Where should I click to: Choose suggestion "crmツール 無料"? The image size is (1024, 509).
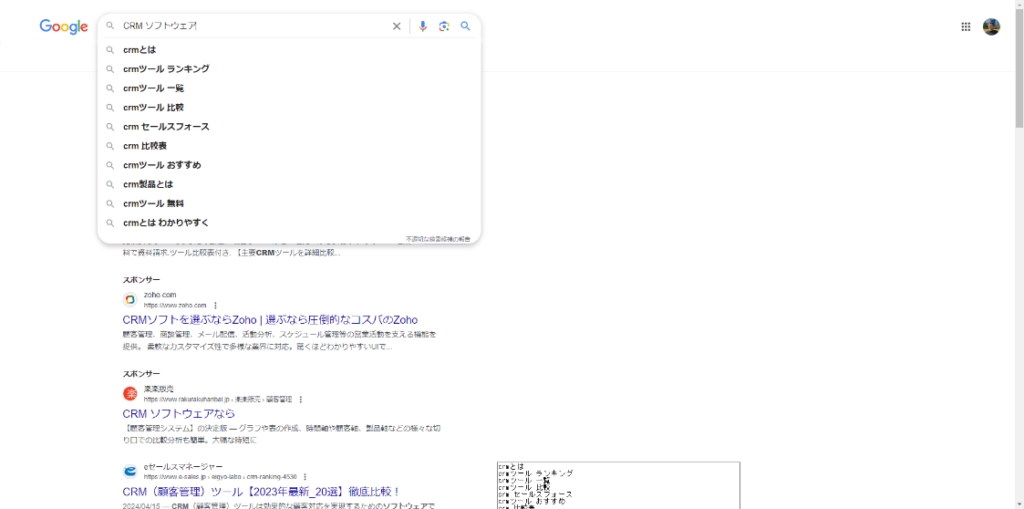point(289,203)
